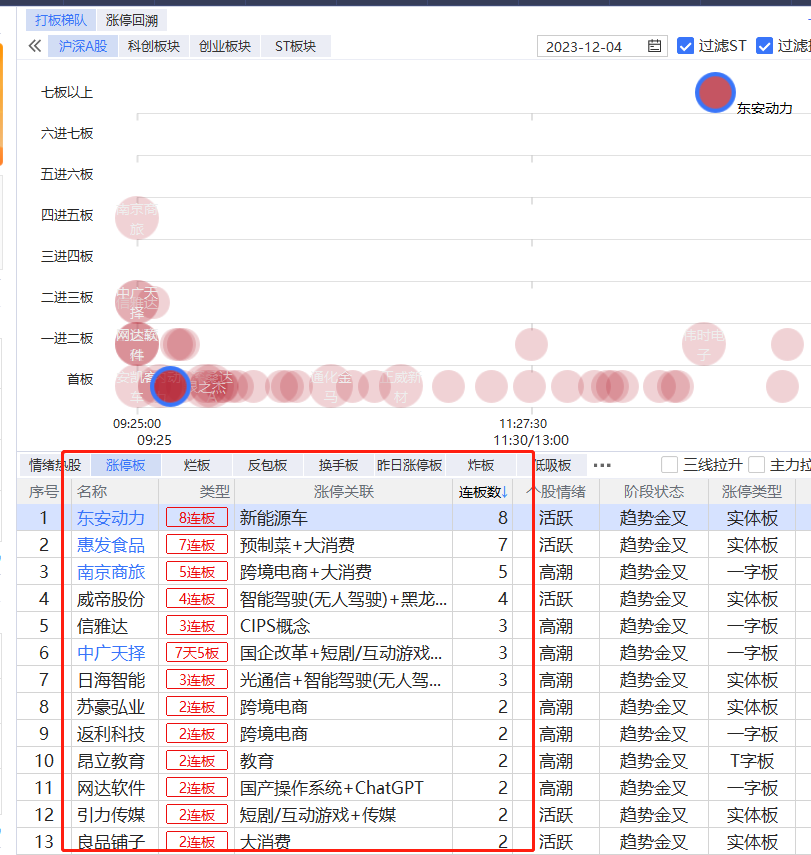Enable the 主力拉 checkbox
Viewport: 811px width, 855px height.
coord(756,465)
